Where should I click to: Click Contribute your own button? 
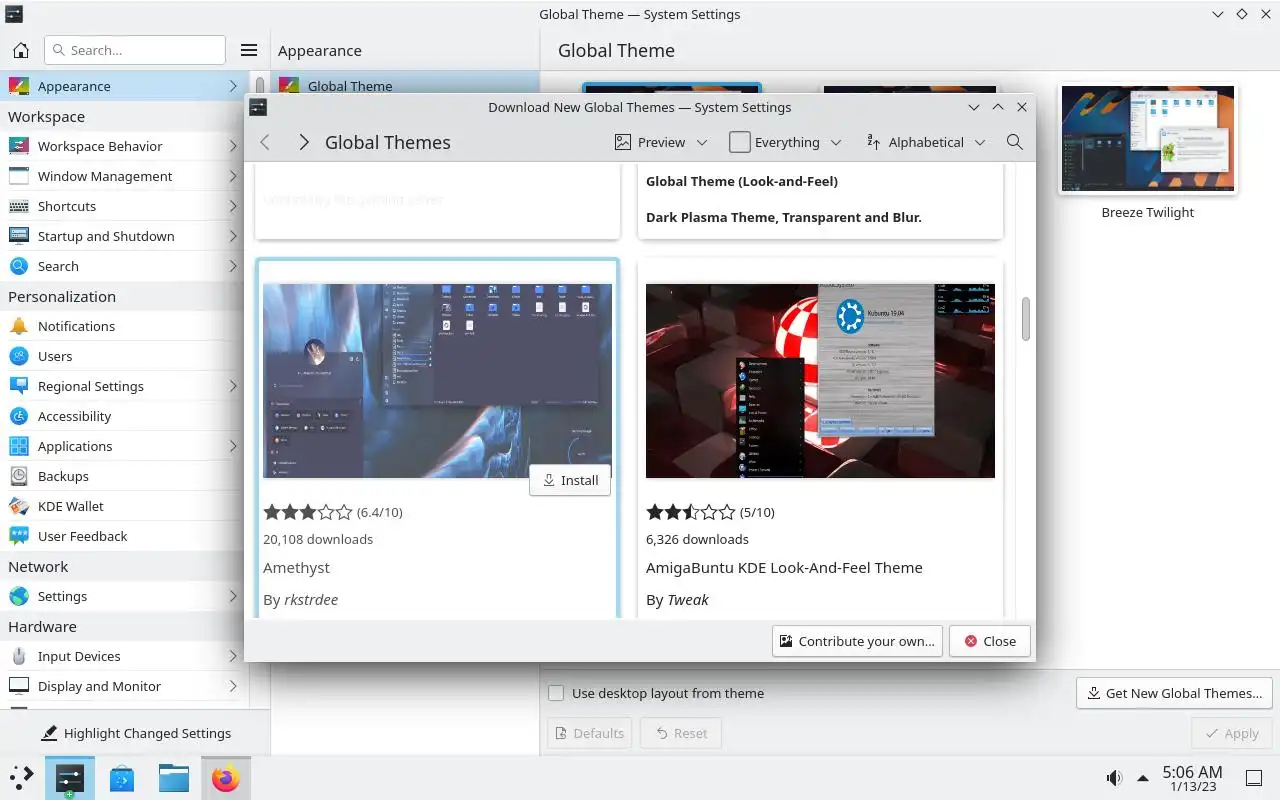tap(857, 641)
